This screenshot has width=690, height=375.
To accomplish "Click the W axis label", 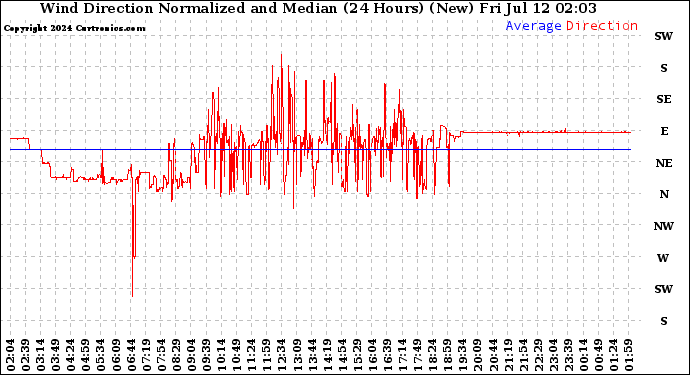I will click(663, 258).
